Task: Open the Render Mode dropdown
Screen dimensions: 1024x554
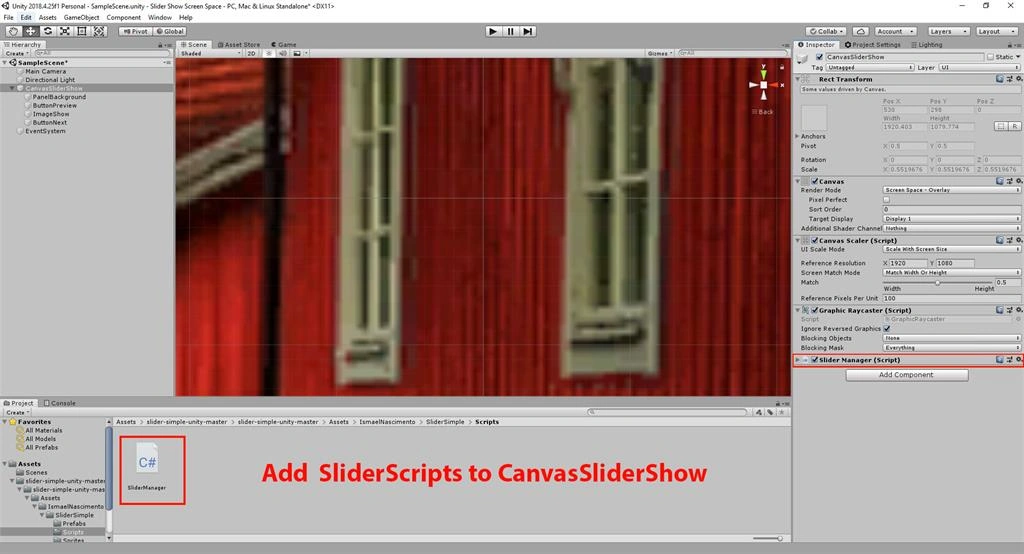Action: point(952,189)
